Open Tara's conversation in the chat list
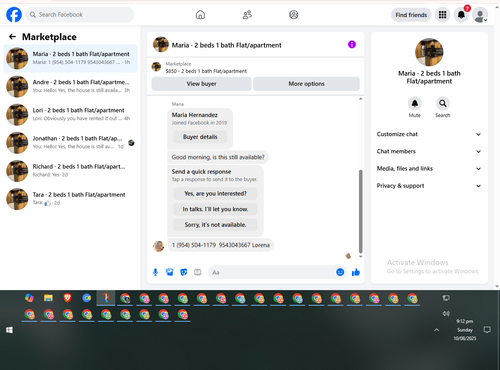The height and width of the screenshot is (370, 500). (x=70, y=199)
